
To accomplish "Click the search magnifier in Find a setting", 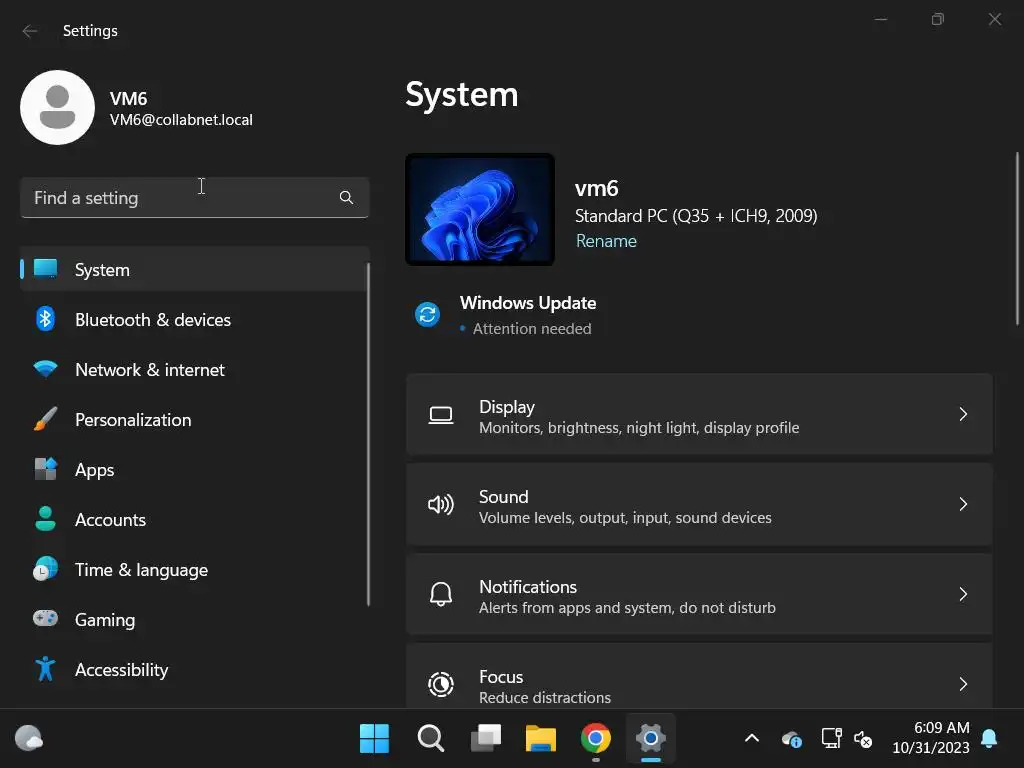I will pyautogui.click(x=346, y=197).
